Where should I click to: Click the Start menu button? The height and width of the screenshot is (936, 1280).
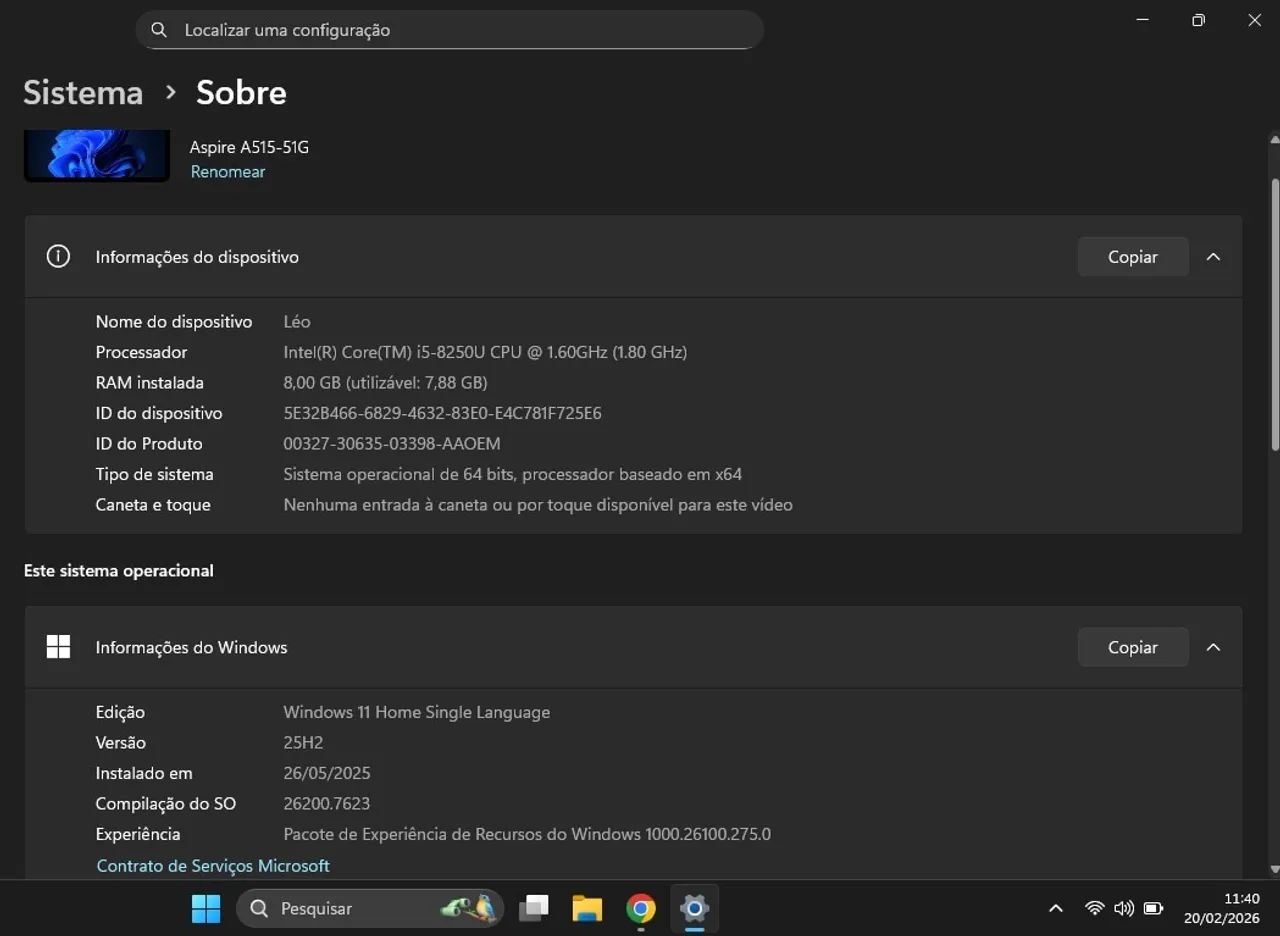point(205,908)
